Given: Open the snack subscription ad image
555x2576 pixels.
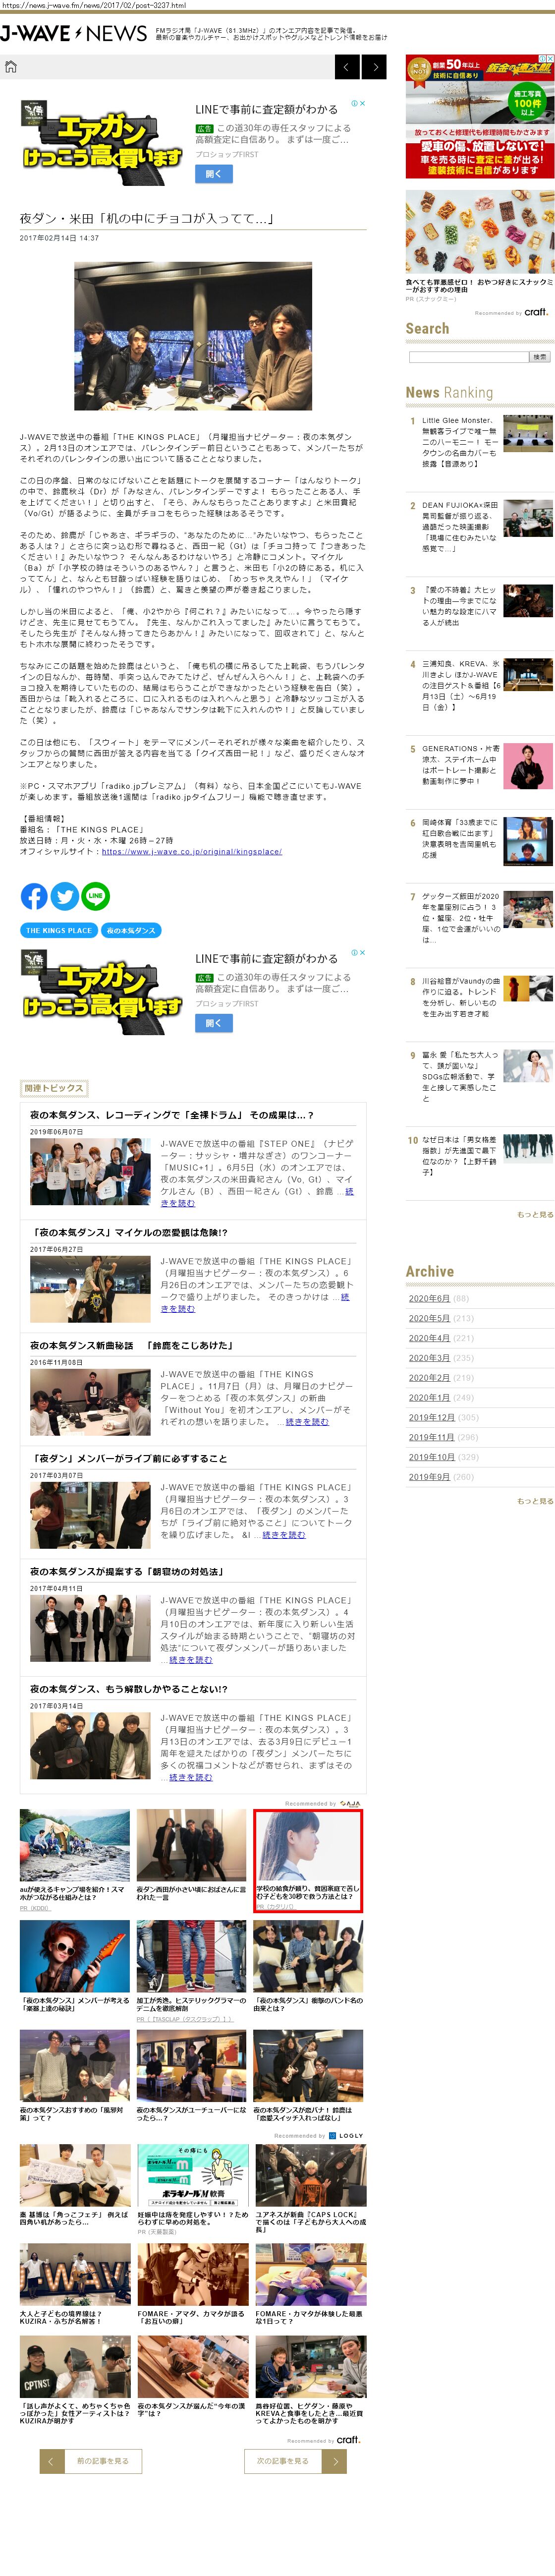Looking at the screenshot, I should click(x=480, y=232).
